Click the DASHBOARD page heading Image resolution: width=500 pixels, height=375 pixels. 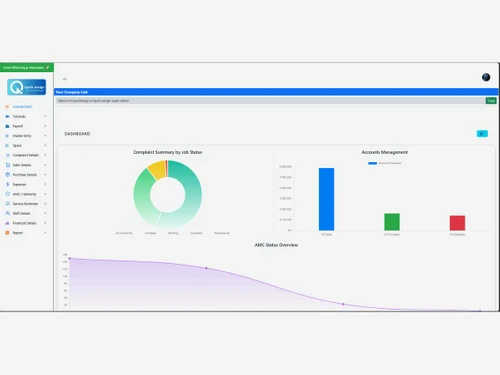click(x=77, y=134)
